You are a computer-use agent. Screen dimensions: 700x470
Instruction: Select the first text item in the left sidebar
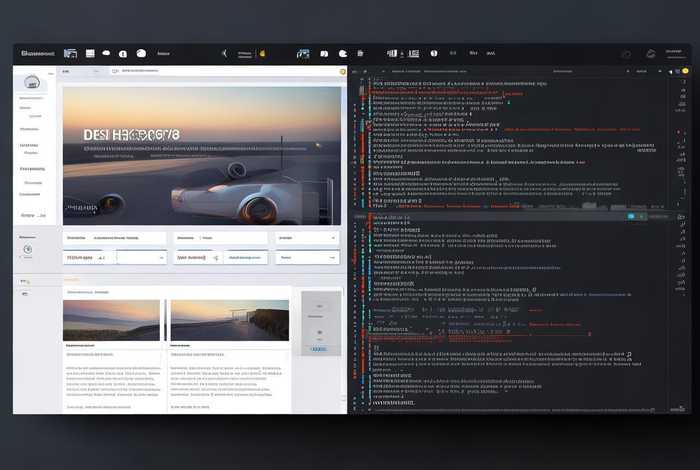(x=31, y=98)
